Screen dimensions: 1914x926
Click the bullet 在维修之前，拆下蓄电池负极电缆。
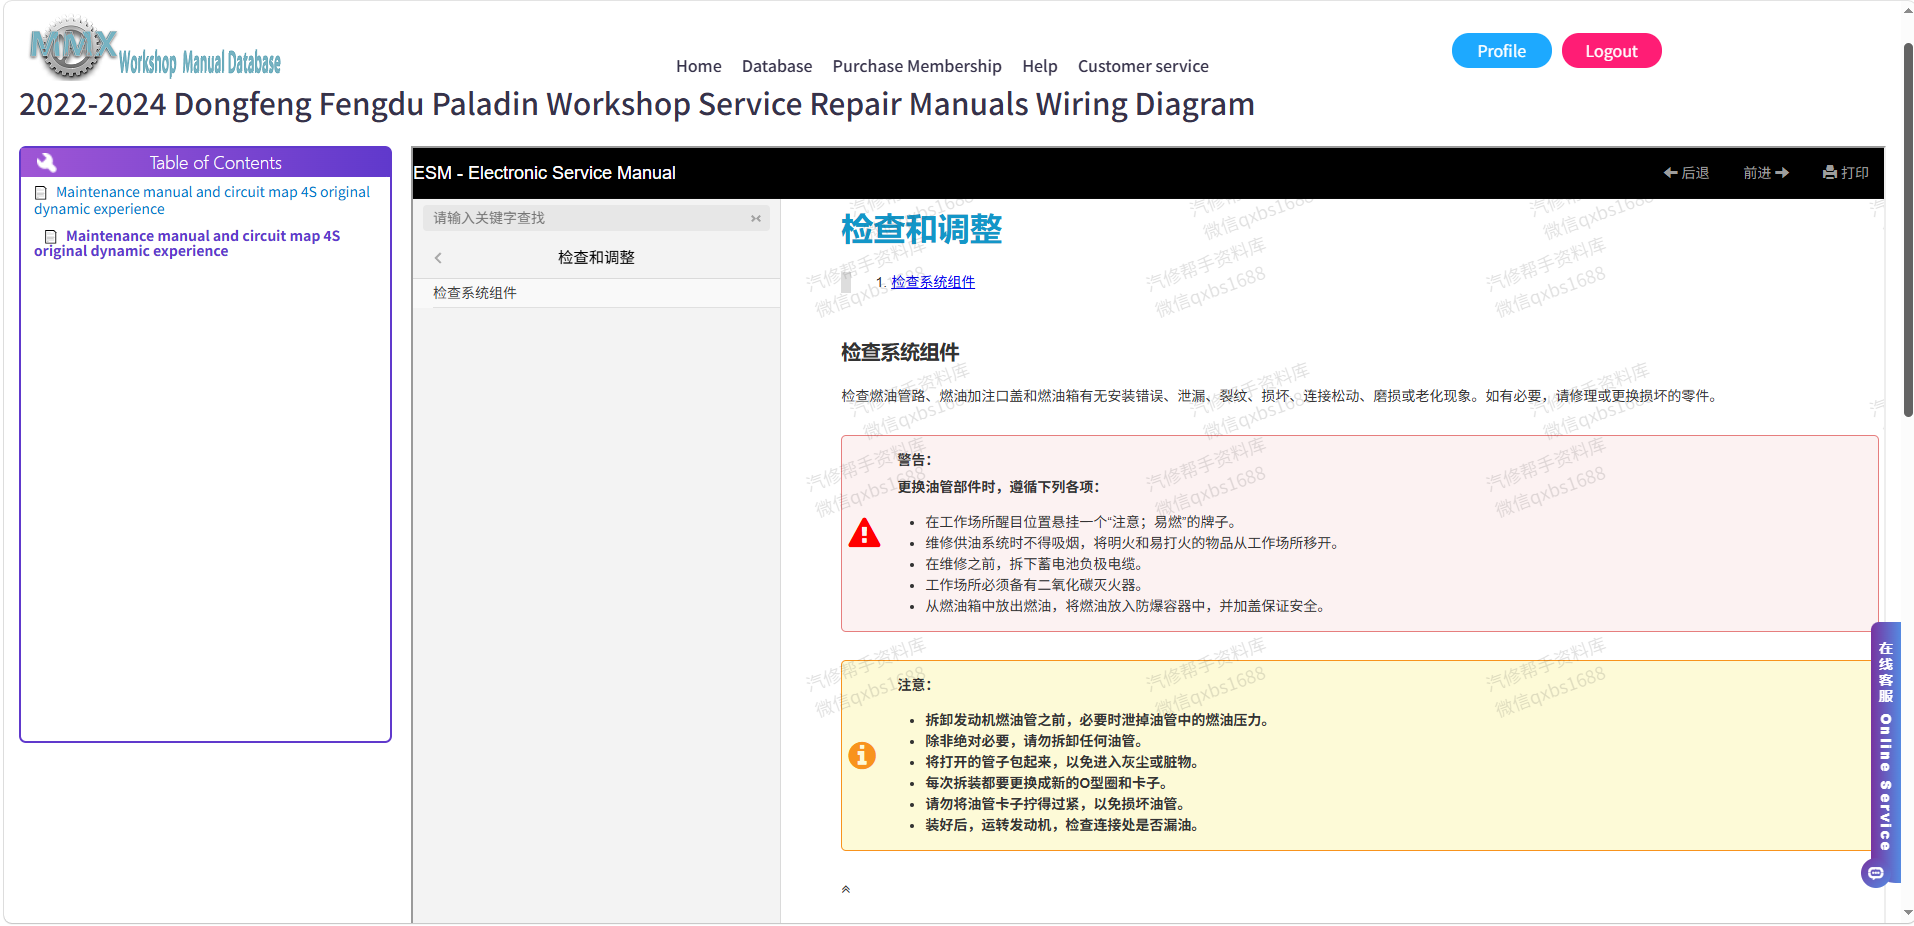coord(1036,564)
